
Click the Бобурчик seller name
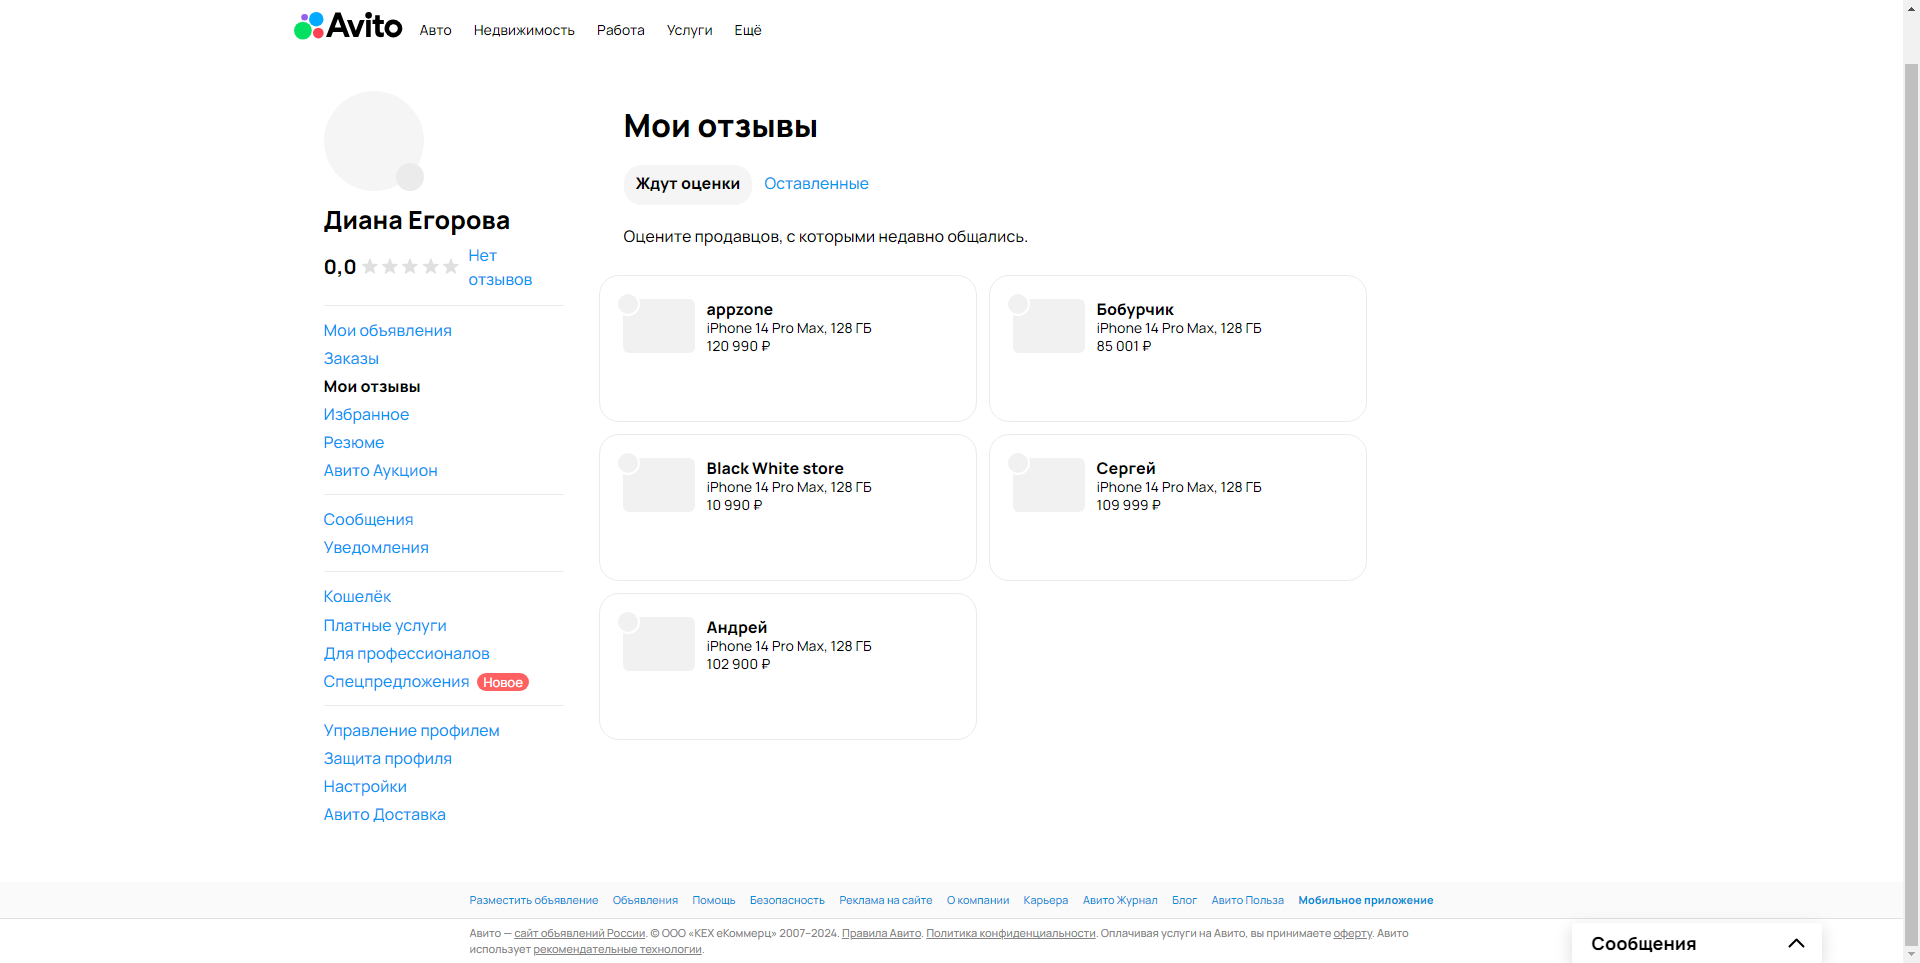[1135, 310]
